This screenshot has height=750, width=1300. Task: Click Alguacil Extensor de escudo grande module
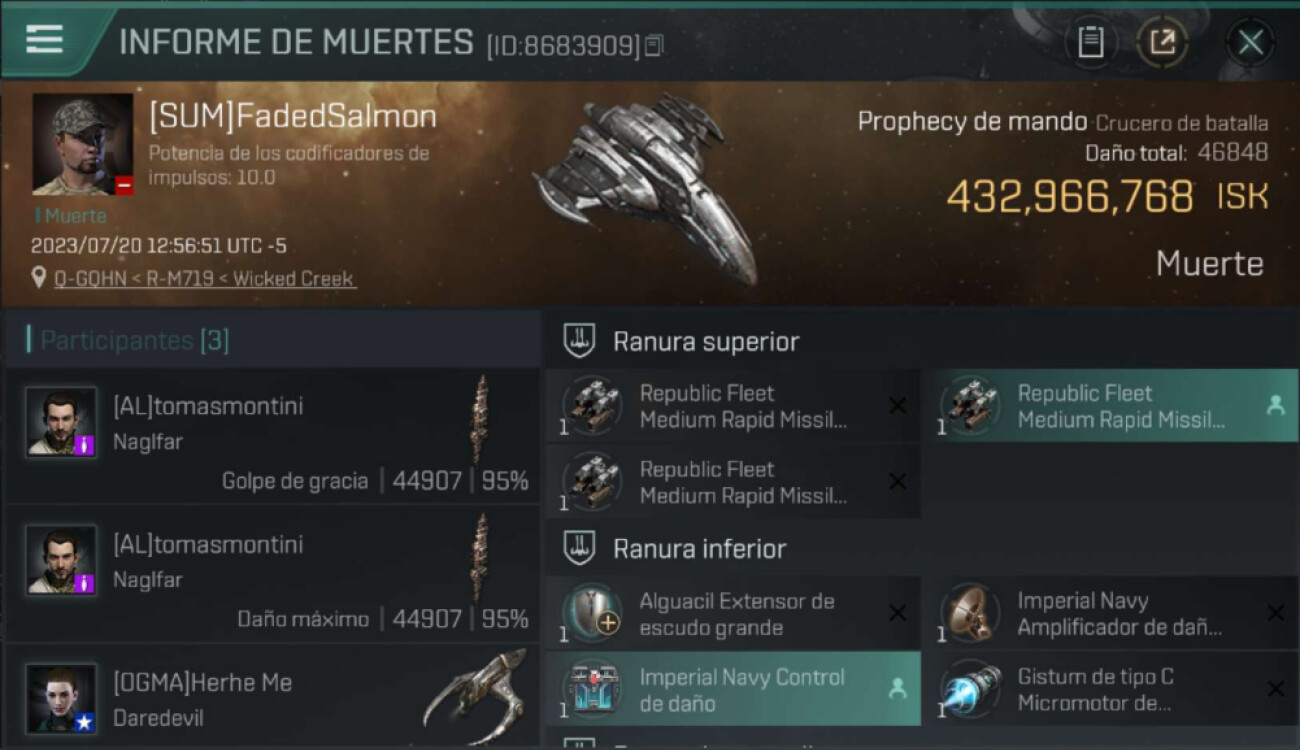click(733, 614)
